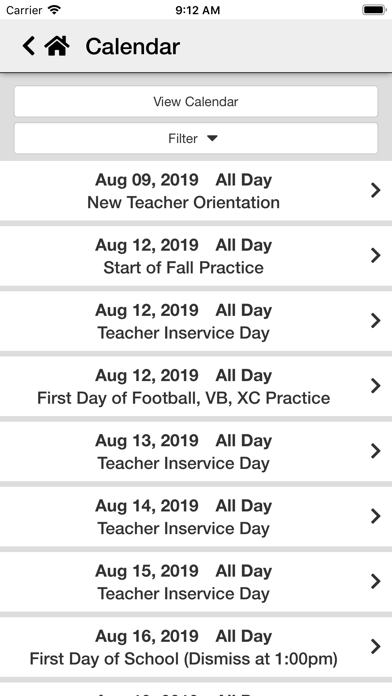Tap the back arrow icon
Screen dimensions: 392x696
tap(28, 46)
